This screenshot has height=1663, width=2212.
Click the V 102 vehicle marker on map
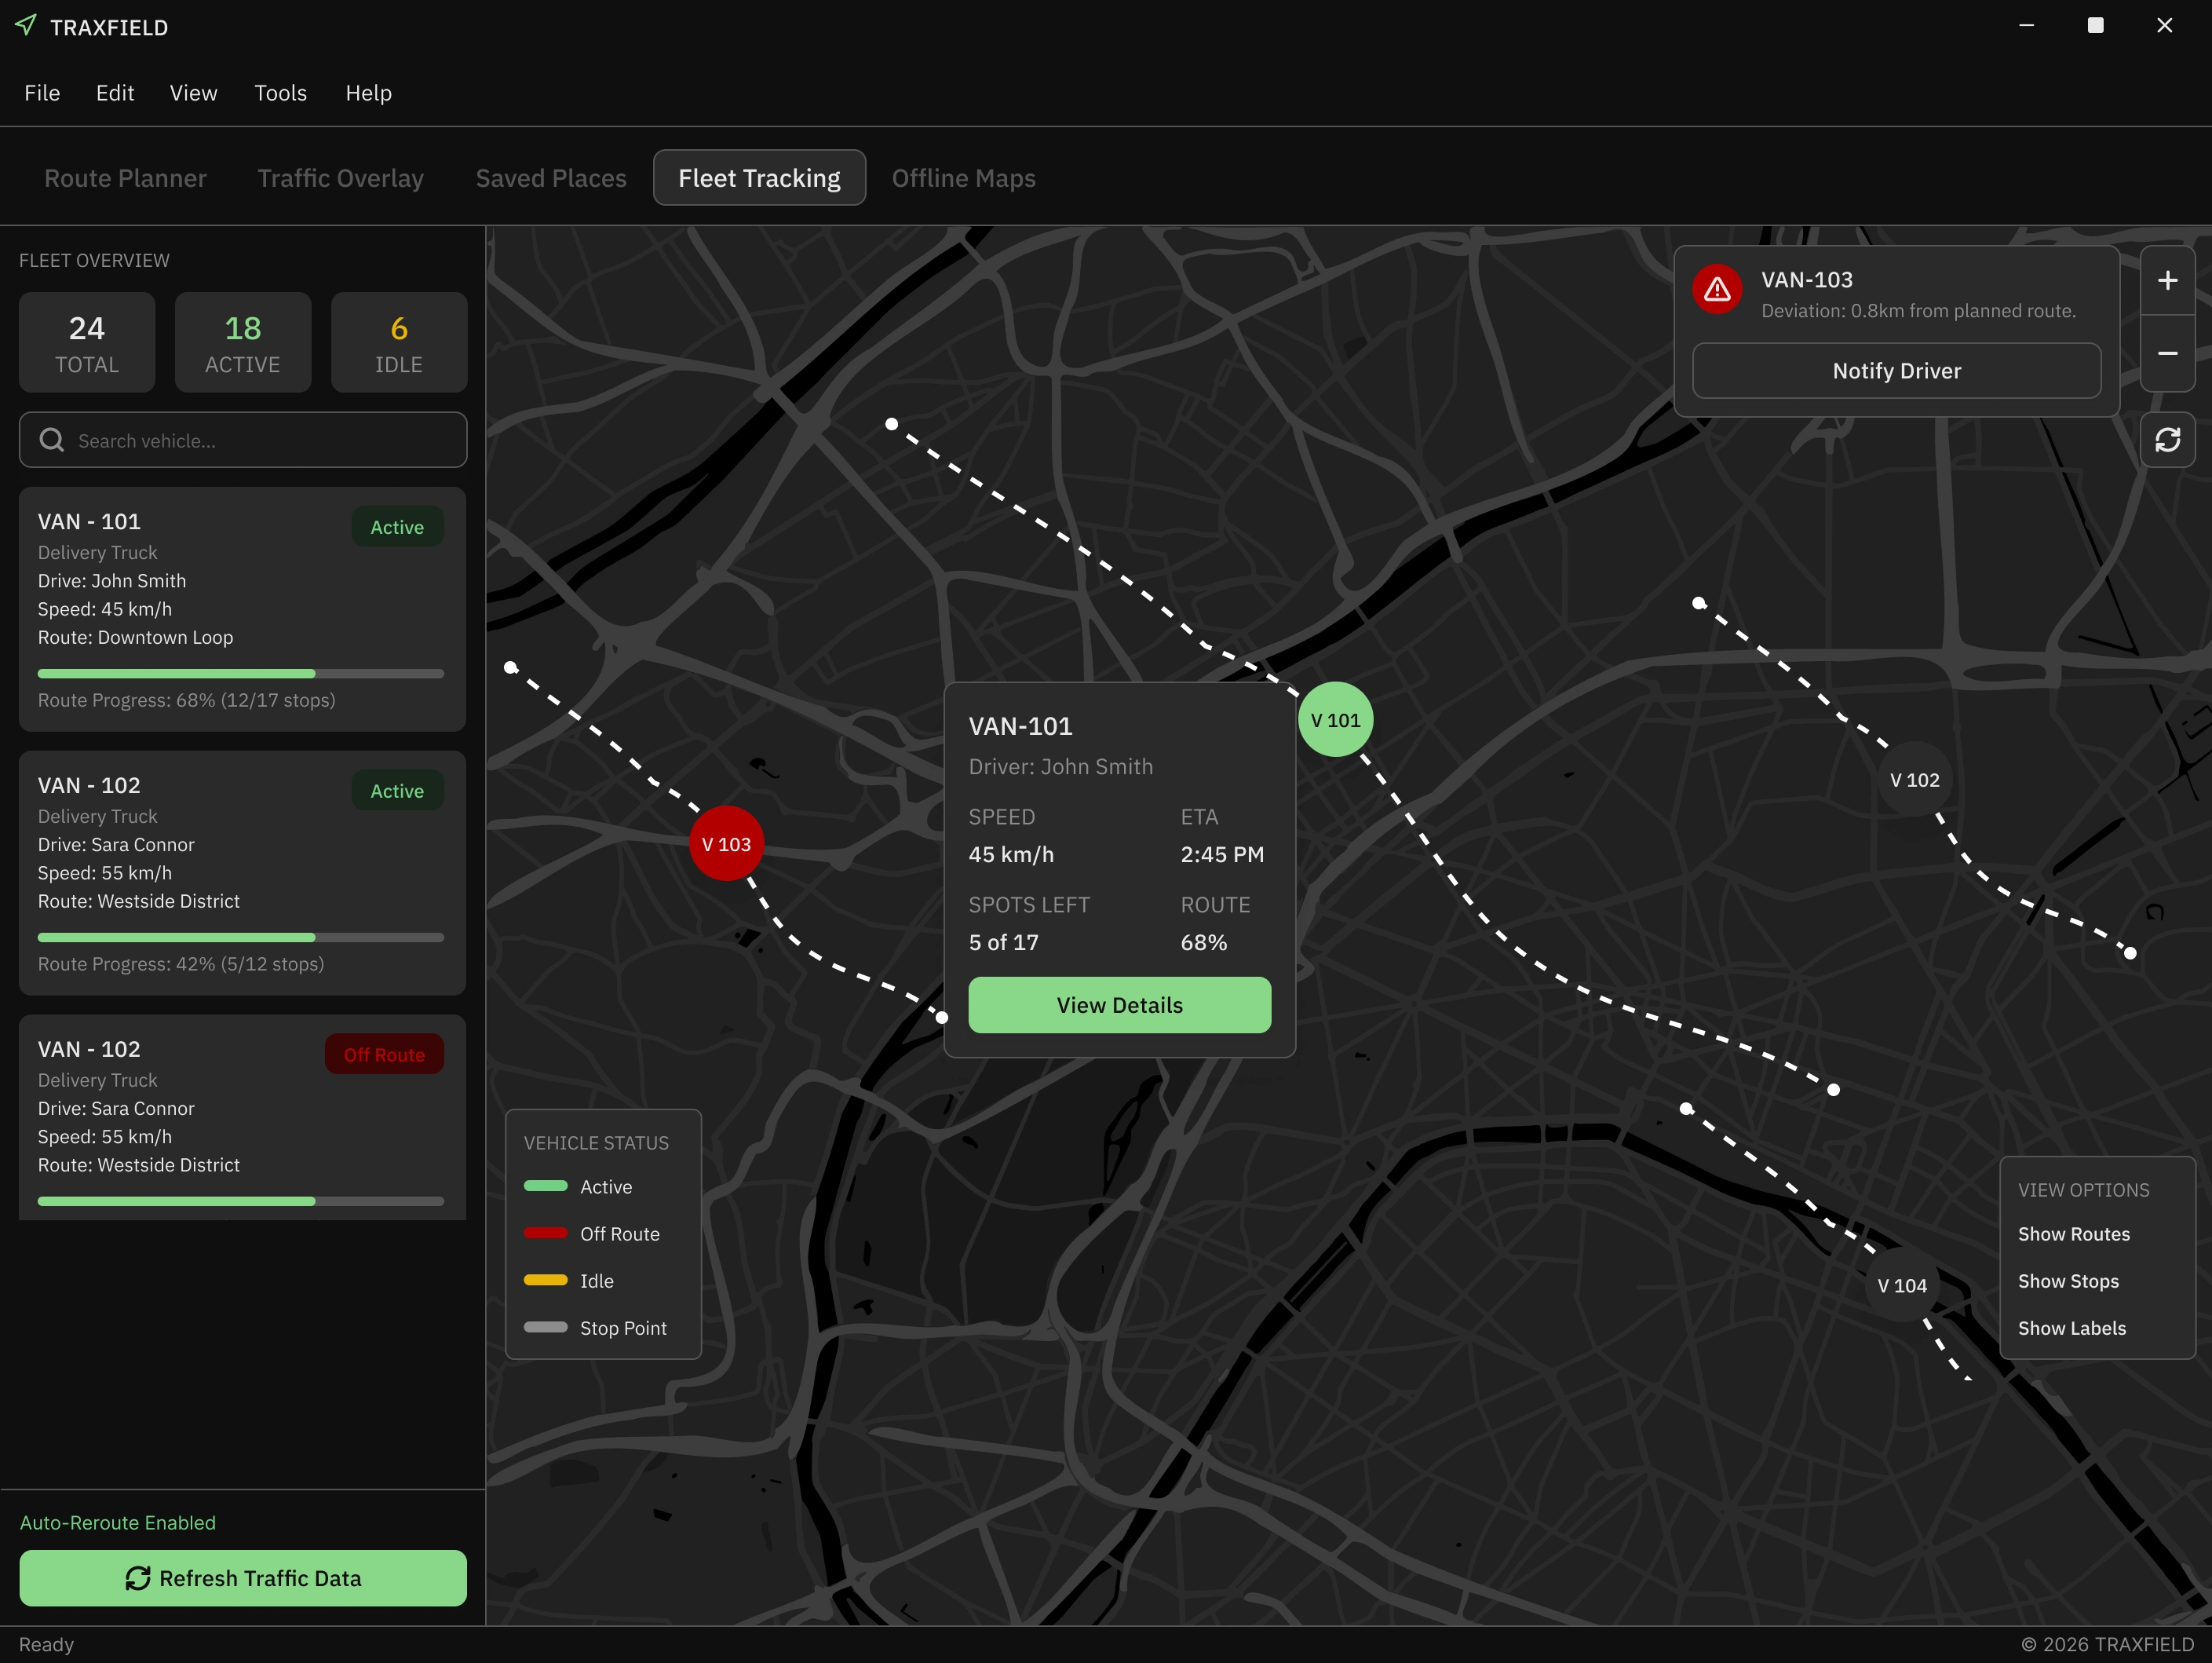pyautogui.click(x=1914, y=780)
